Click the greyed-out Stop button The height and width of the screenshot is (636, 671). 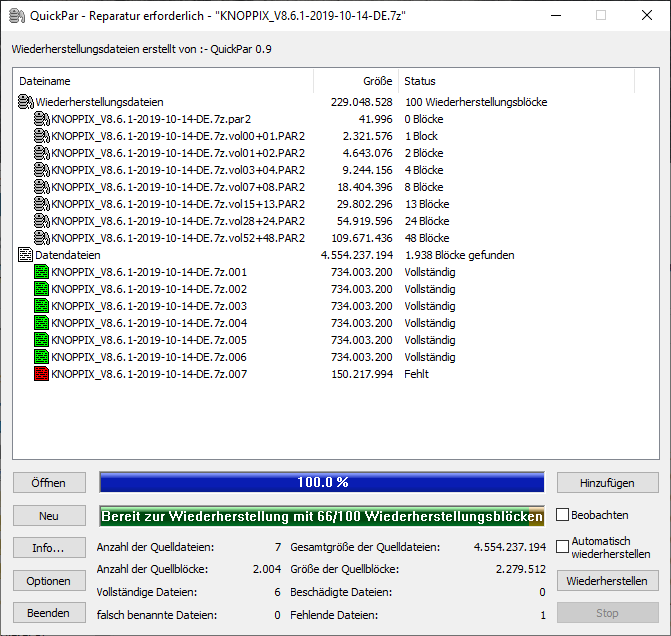coord(608,613)
